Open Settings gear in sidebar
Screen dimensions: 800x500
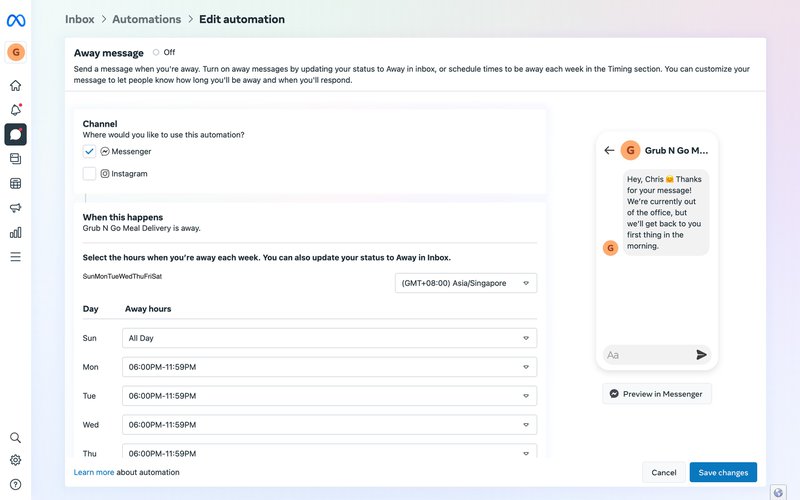click(15, 461)
